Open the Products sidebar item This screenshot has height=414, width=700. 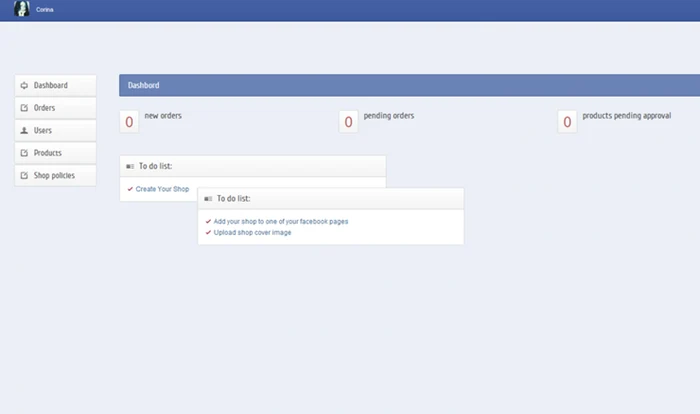(x=55, y=153)
